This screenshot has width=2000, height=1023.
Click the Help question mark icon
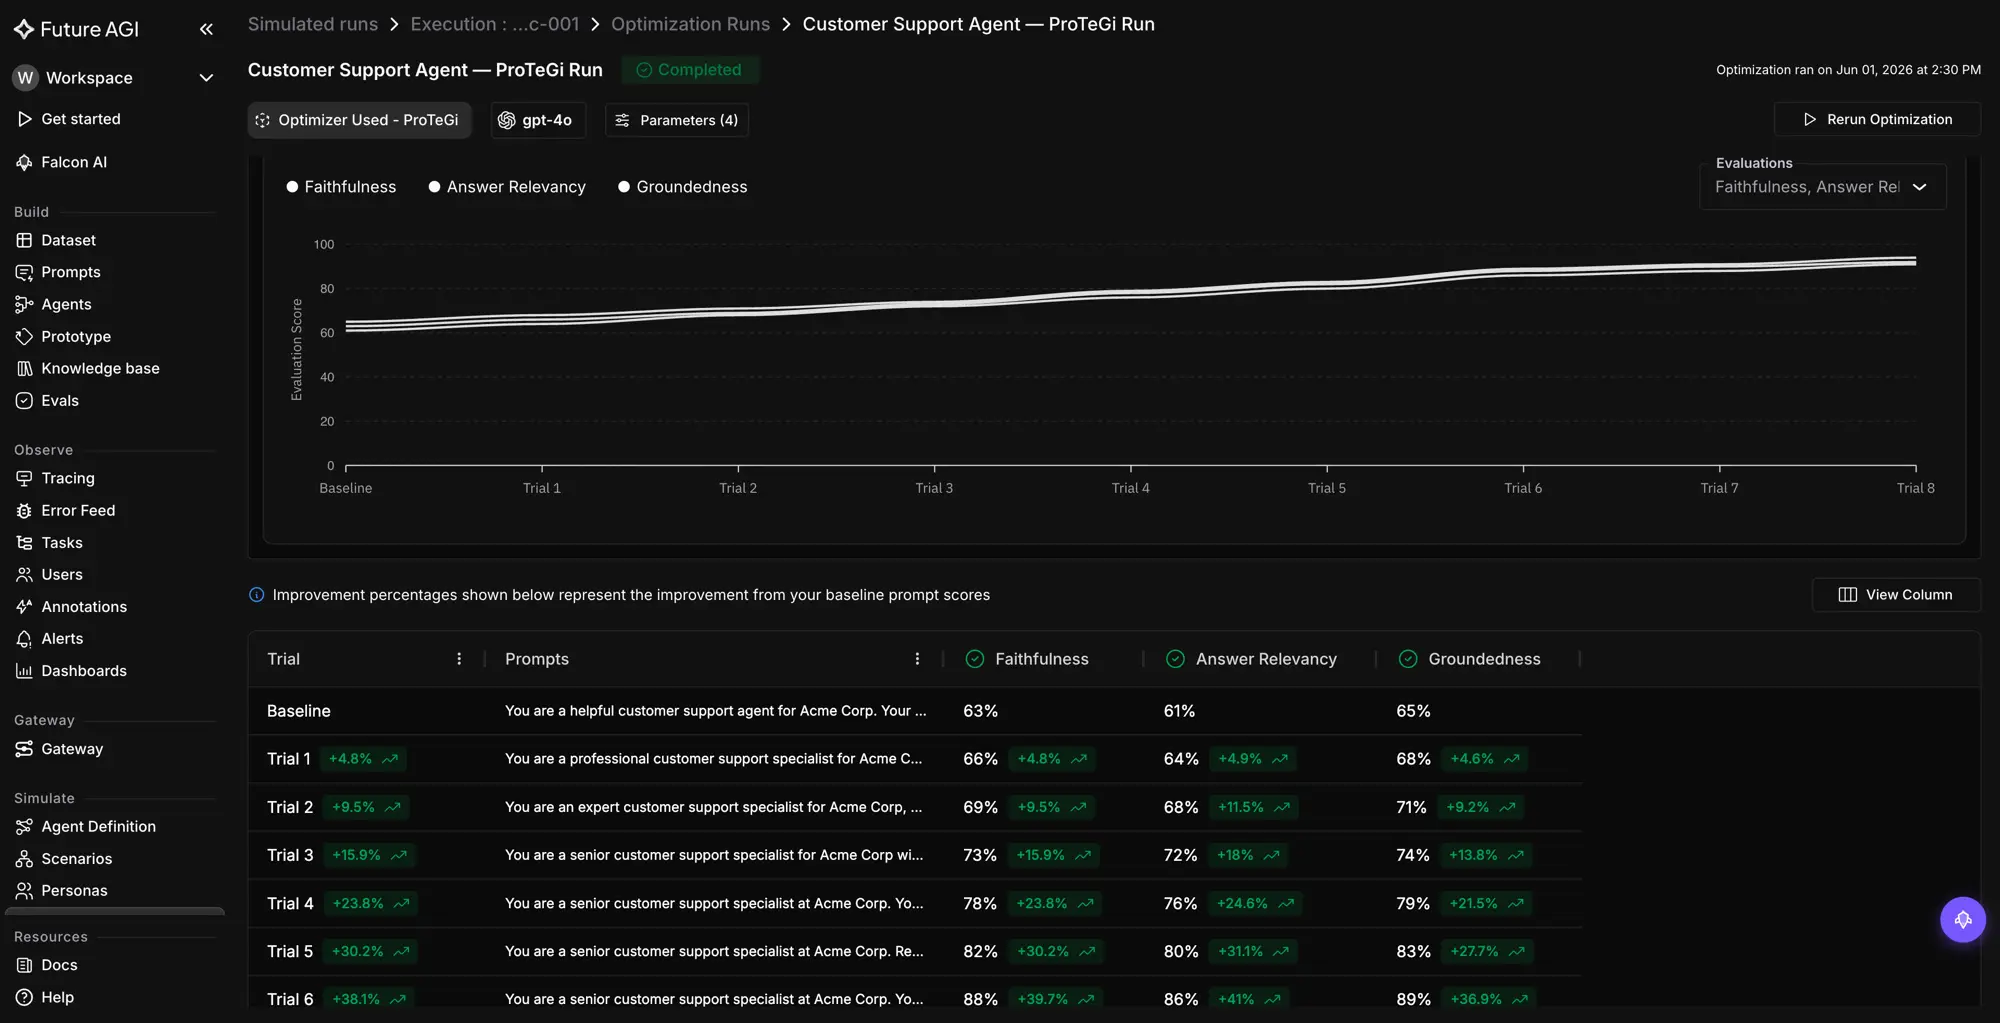point(24,997)
